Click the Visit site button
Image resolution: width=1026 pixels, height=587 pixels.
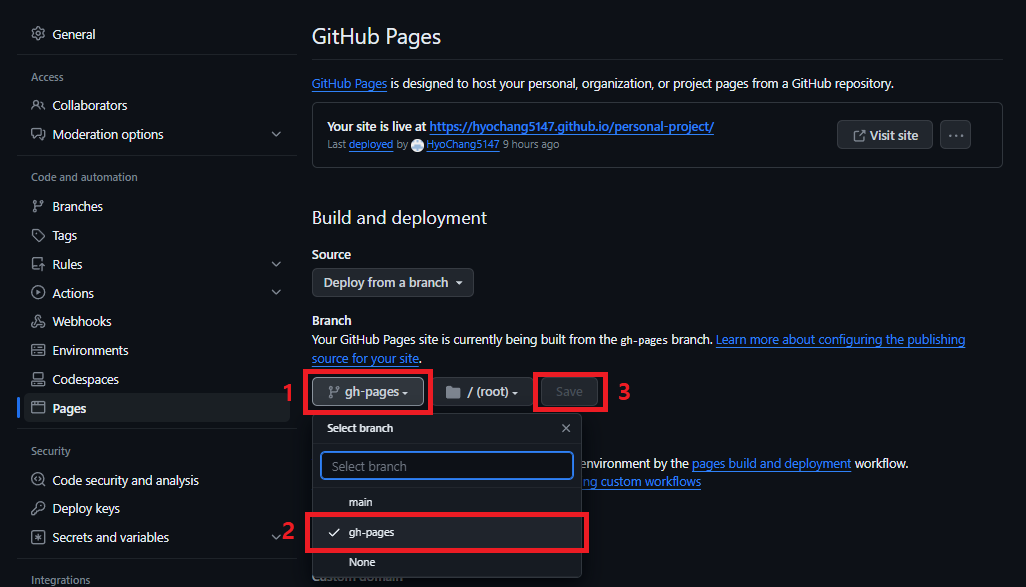point(885,135)
